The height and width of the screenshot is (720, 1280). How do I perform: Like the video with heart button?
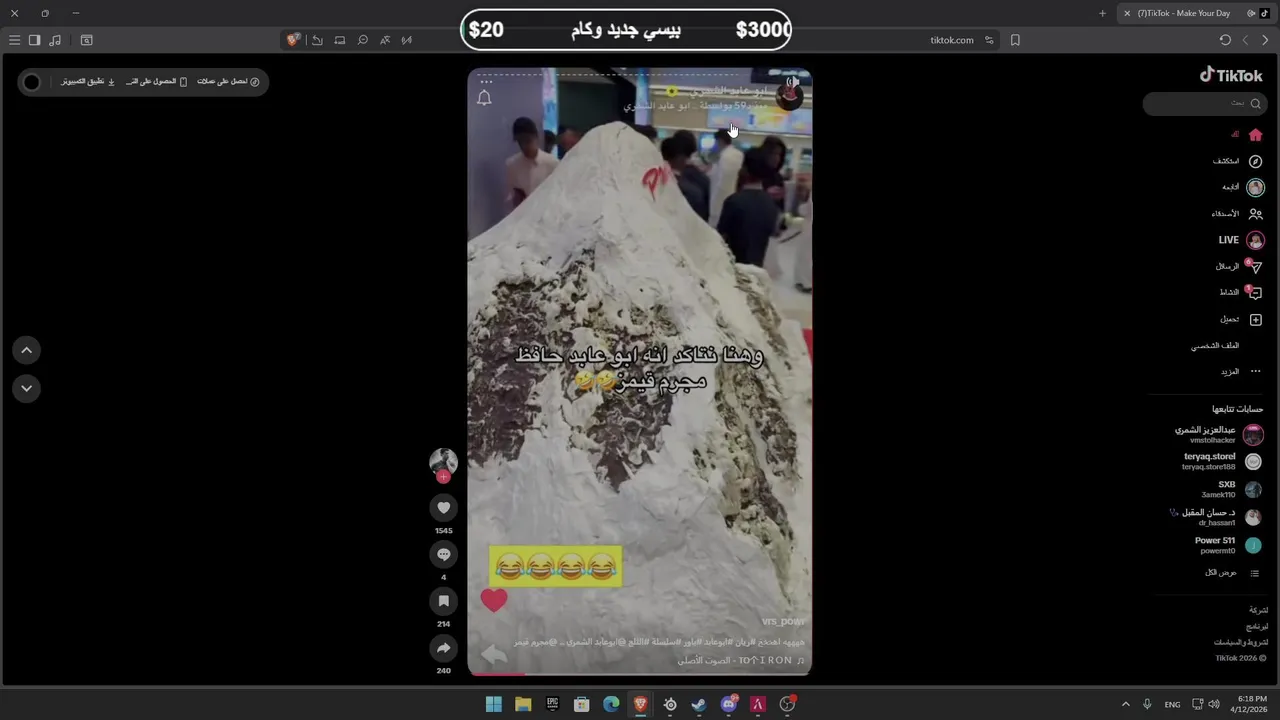click(x=444, y=508)
